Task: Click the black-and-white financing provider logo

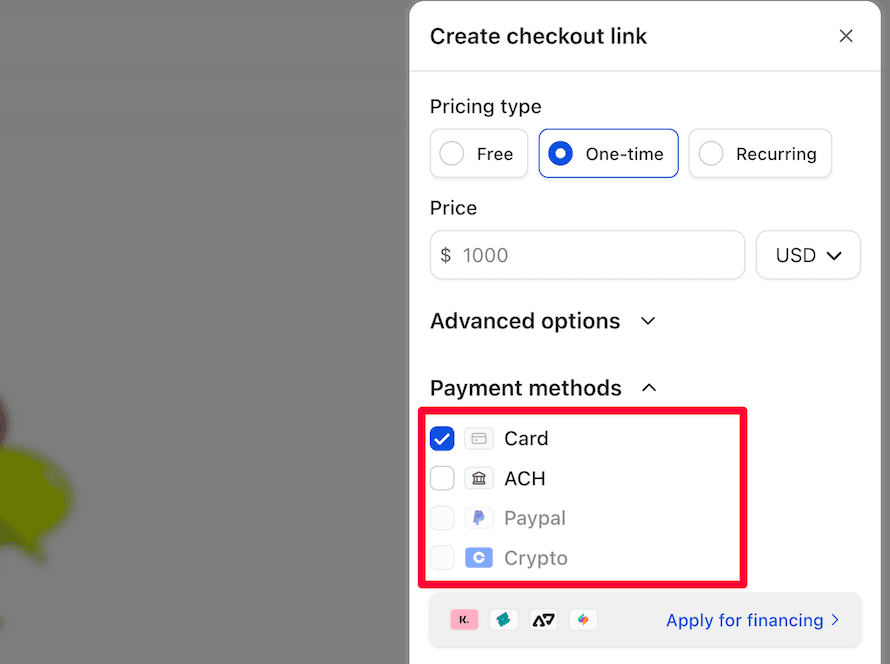Action: [x=543, y=620]
